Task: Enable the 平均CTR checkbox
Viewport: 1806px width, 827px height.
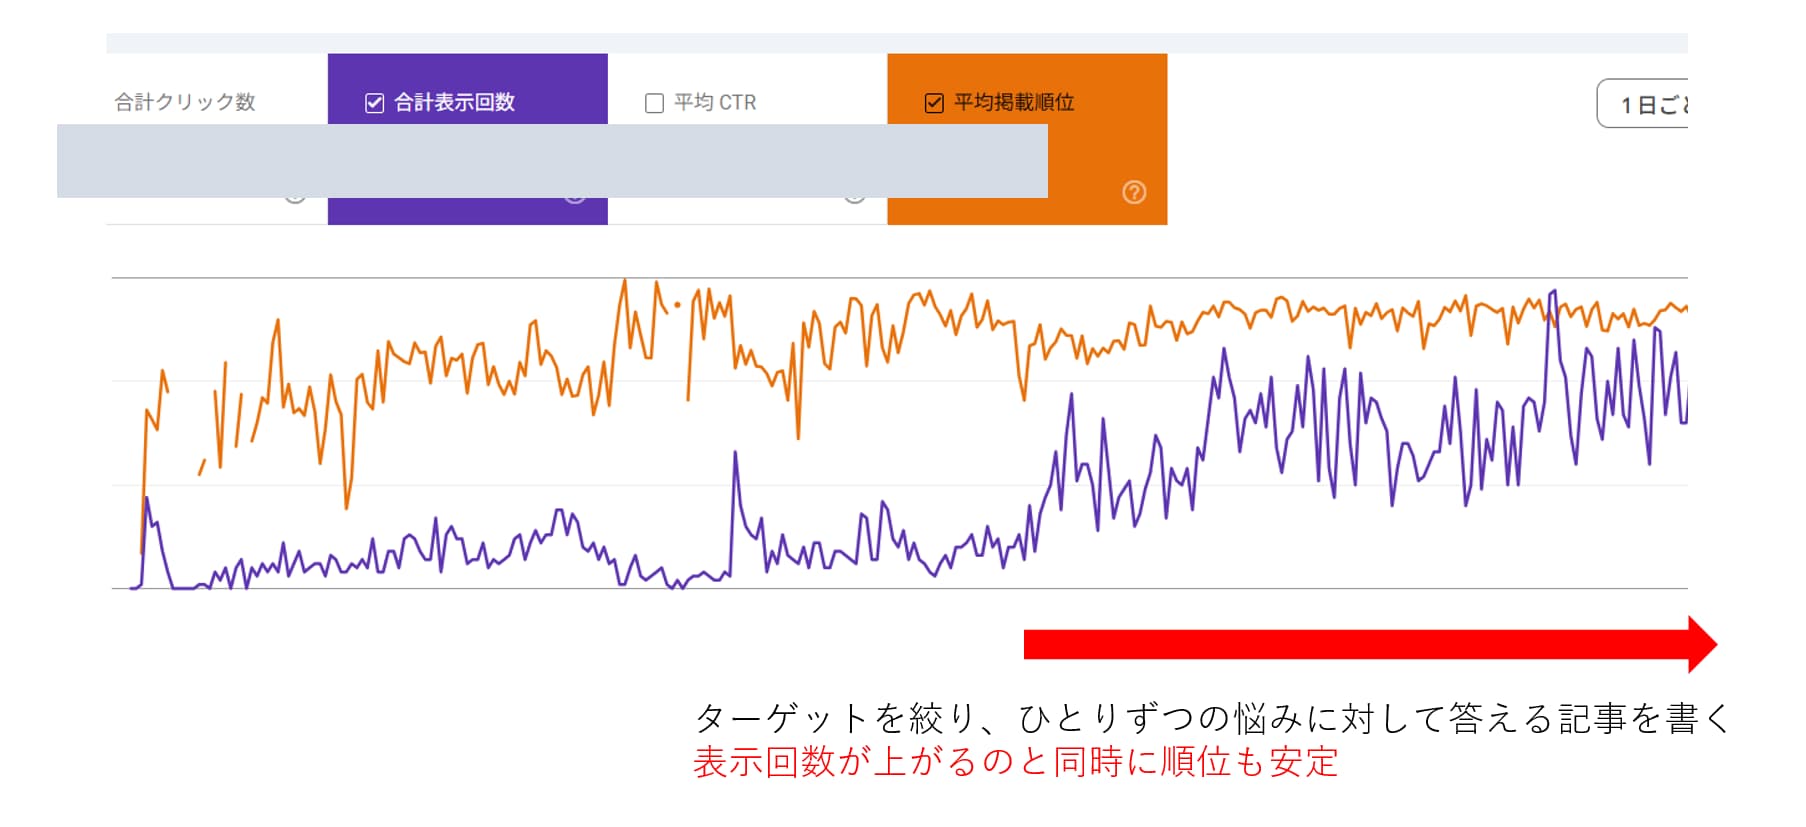Action: [x=655, y=101]
